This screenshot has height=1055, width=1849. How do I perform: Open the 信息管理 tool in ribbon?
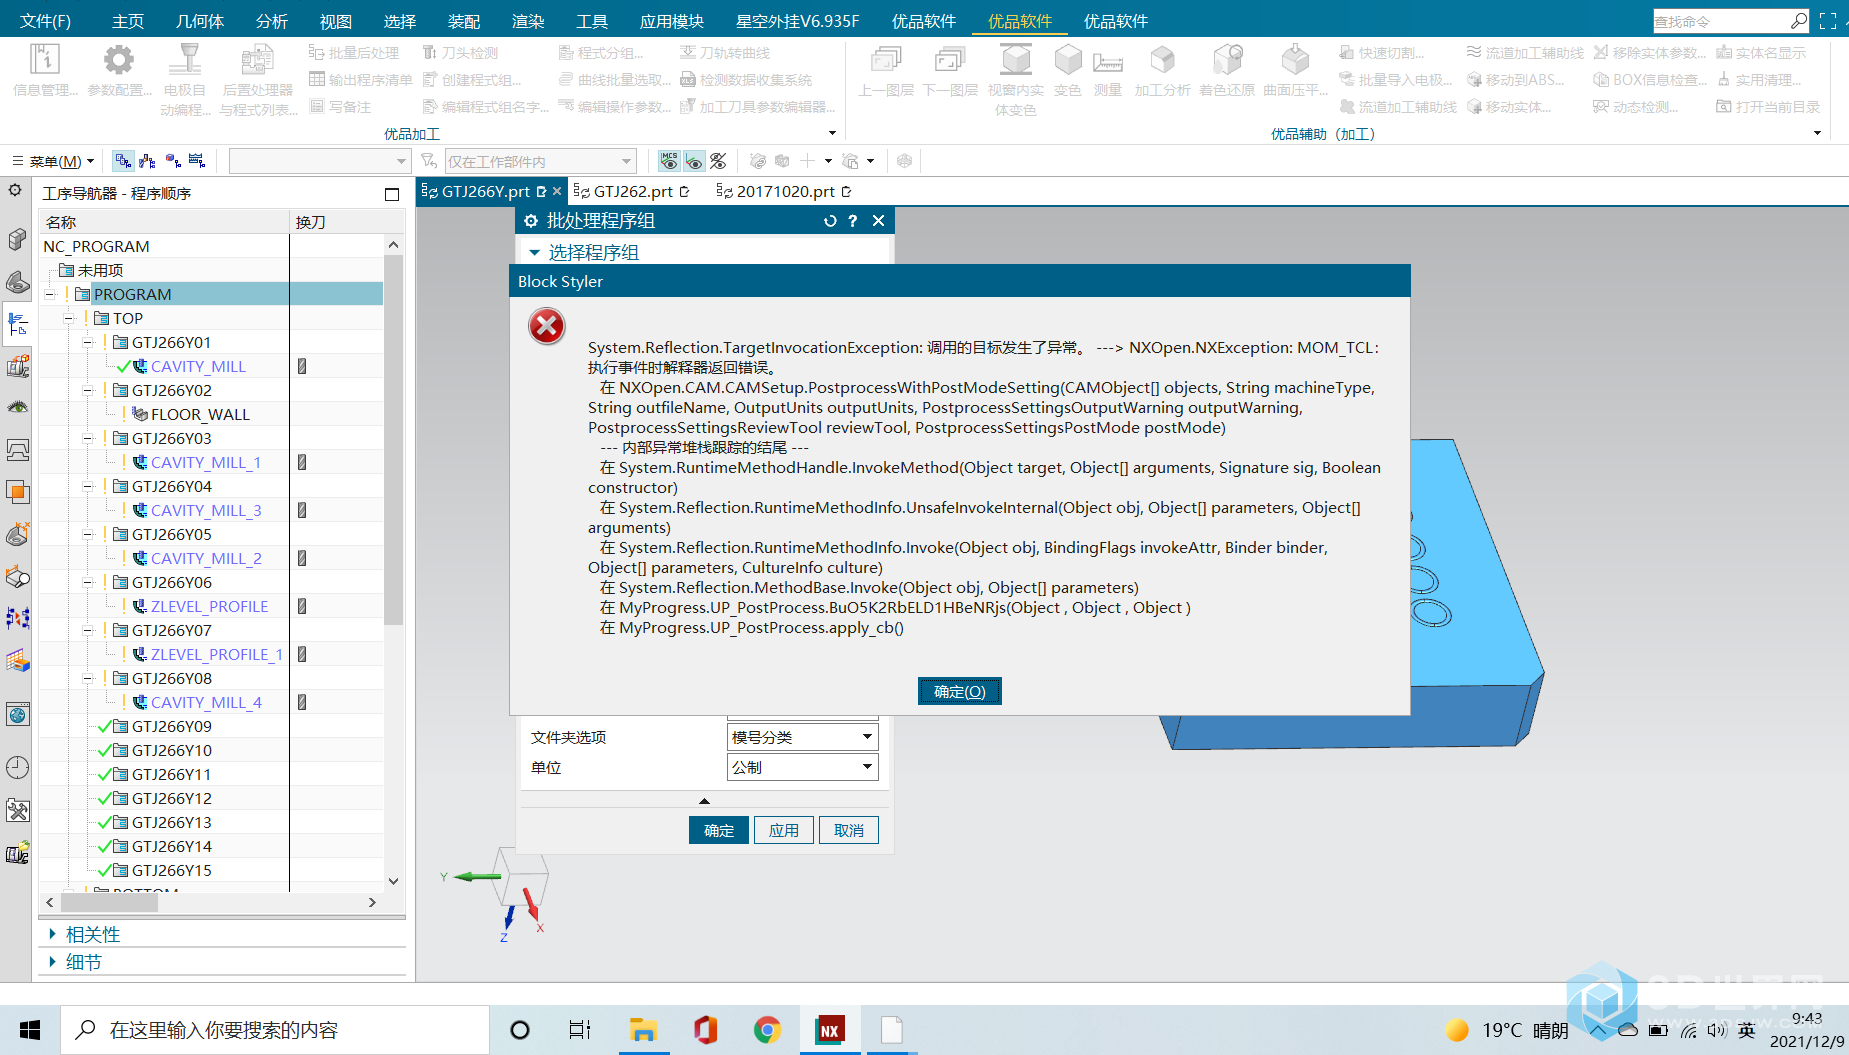(45, 71)
